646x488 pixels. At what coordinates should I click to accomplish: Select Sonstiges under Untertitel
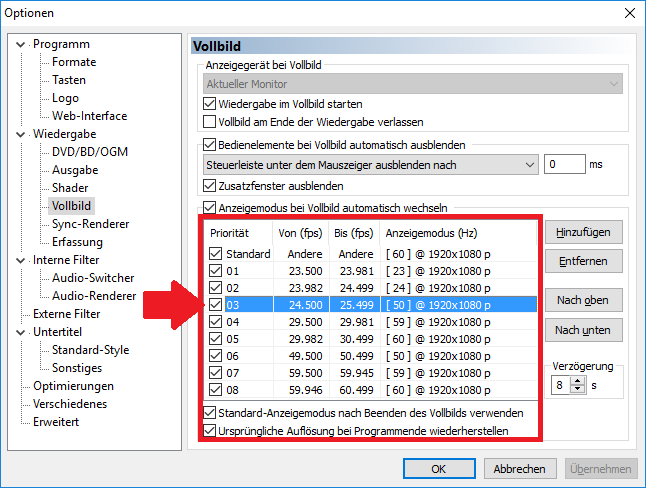click(77, 368)
